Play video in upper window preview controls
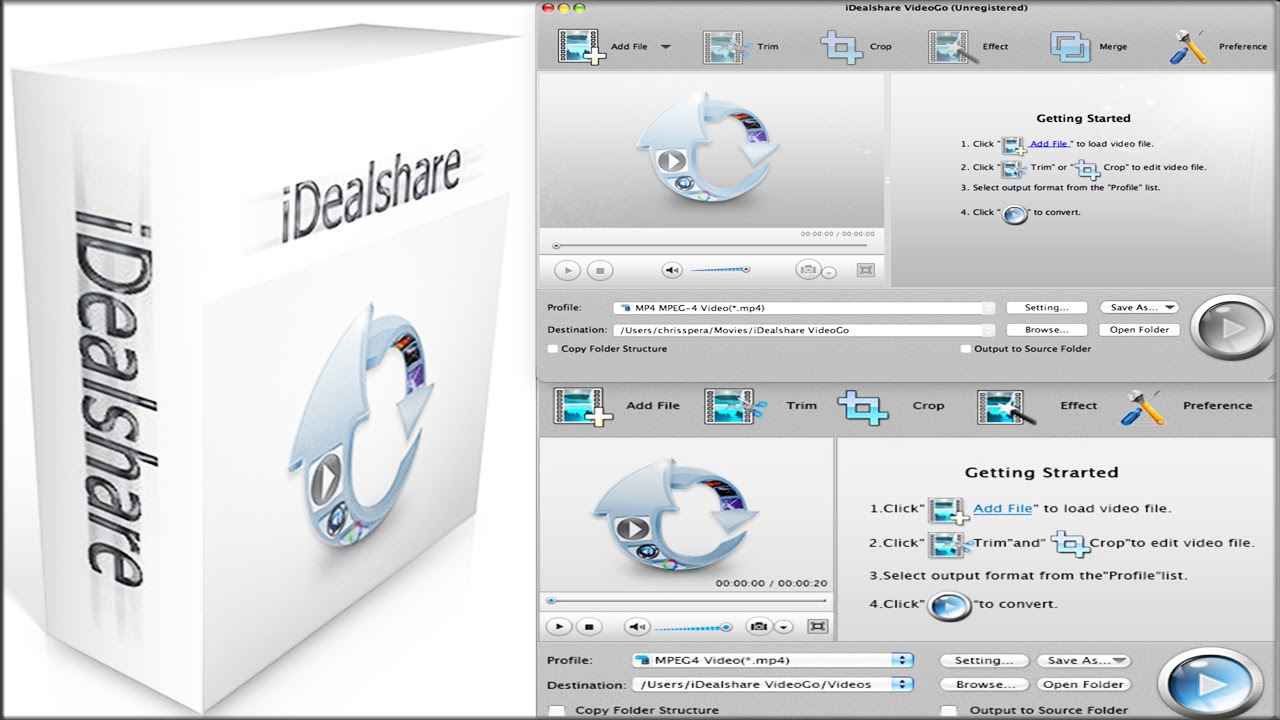The height and width of the screenshot is (720, 1280). [x=567, y=270]
